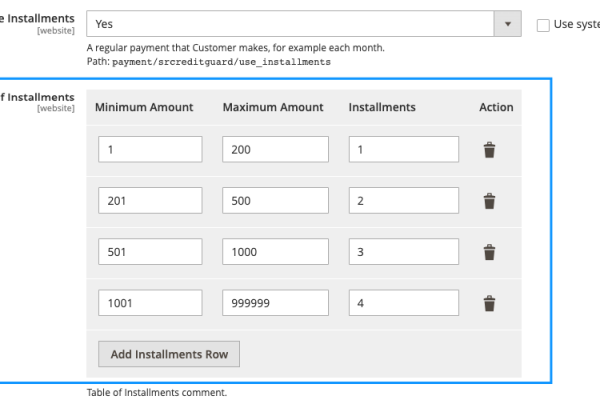The image size is (600, 400).
Task: Select the Installments field in the first row
Action: pos(404,149)
